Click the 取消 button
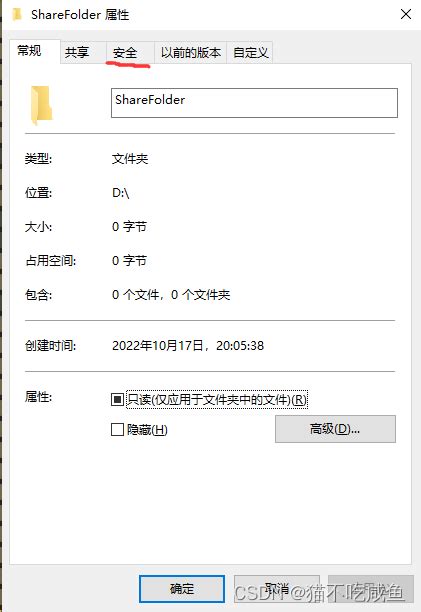Screen dimensions: 421x612 277,589
